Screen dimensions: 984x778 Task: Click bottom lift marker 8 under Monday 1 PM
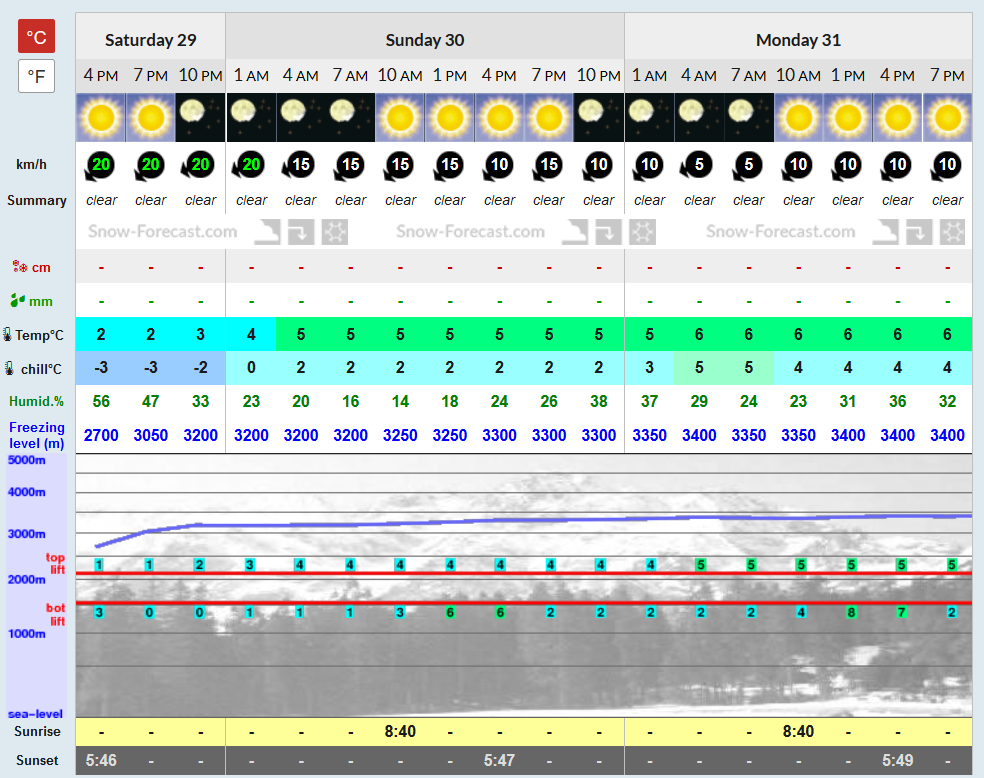click(851, 612)
